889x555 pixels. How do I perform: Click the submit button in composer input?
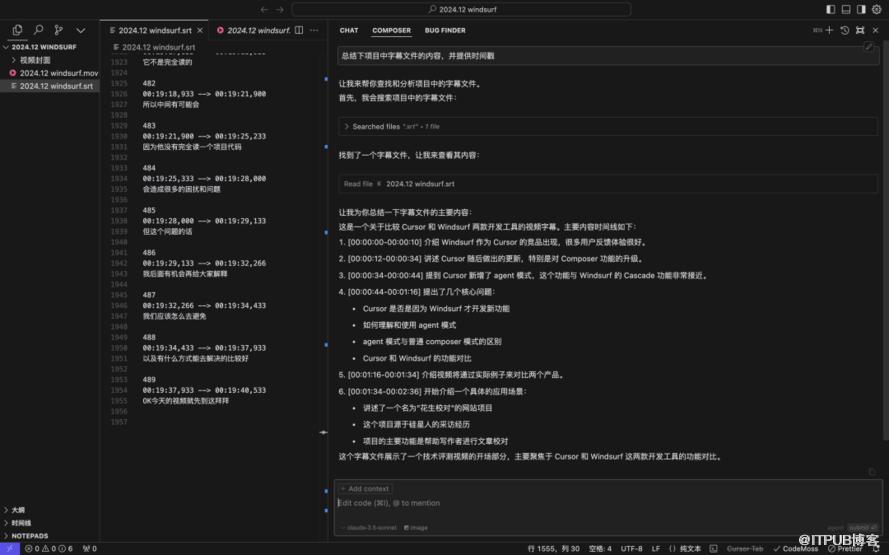click(x=862, y=527)
